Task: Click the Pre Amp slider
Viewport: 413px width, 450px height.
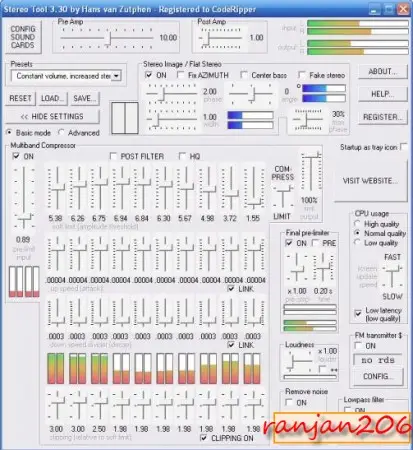Action: 106,38
